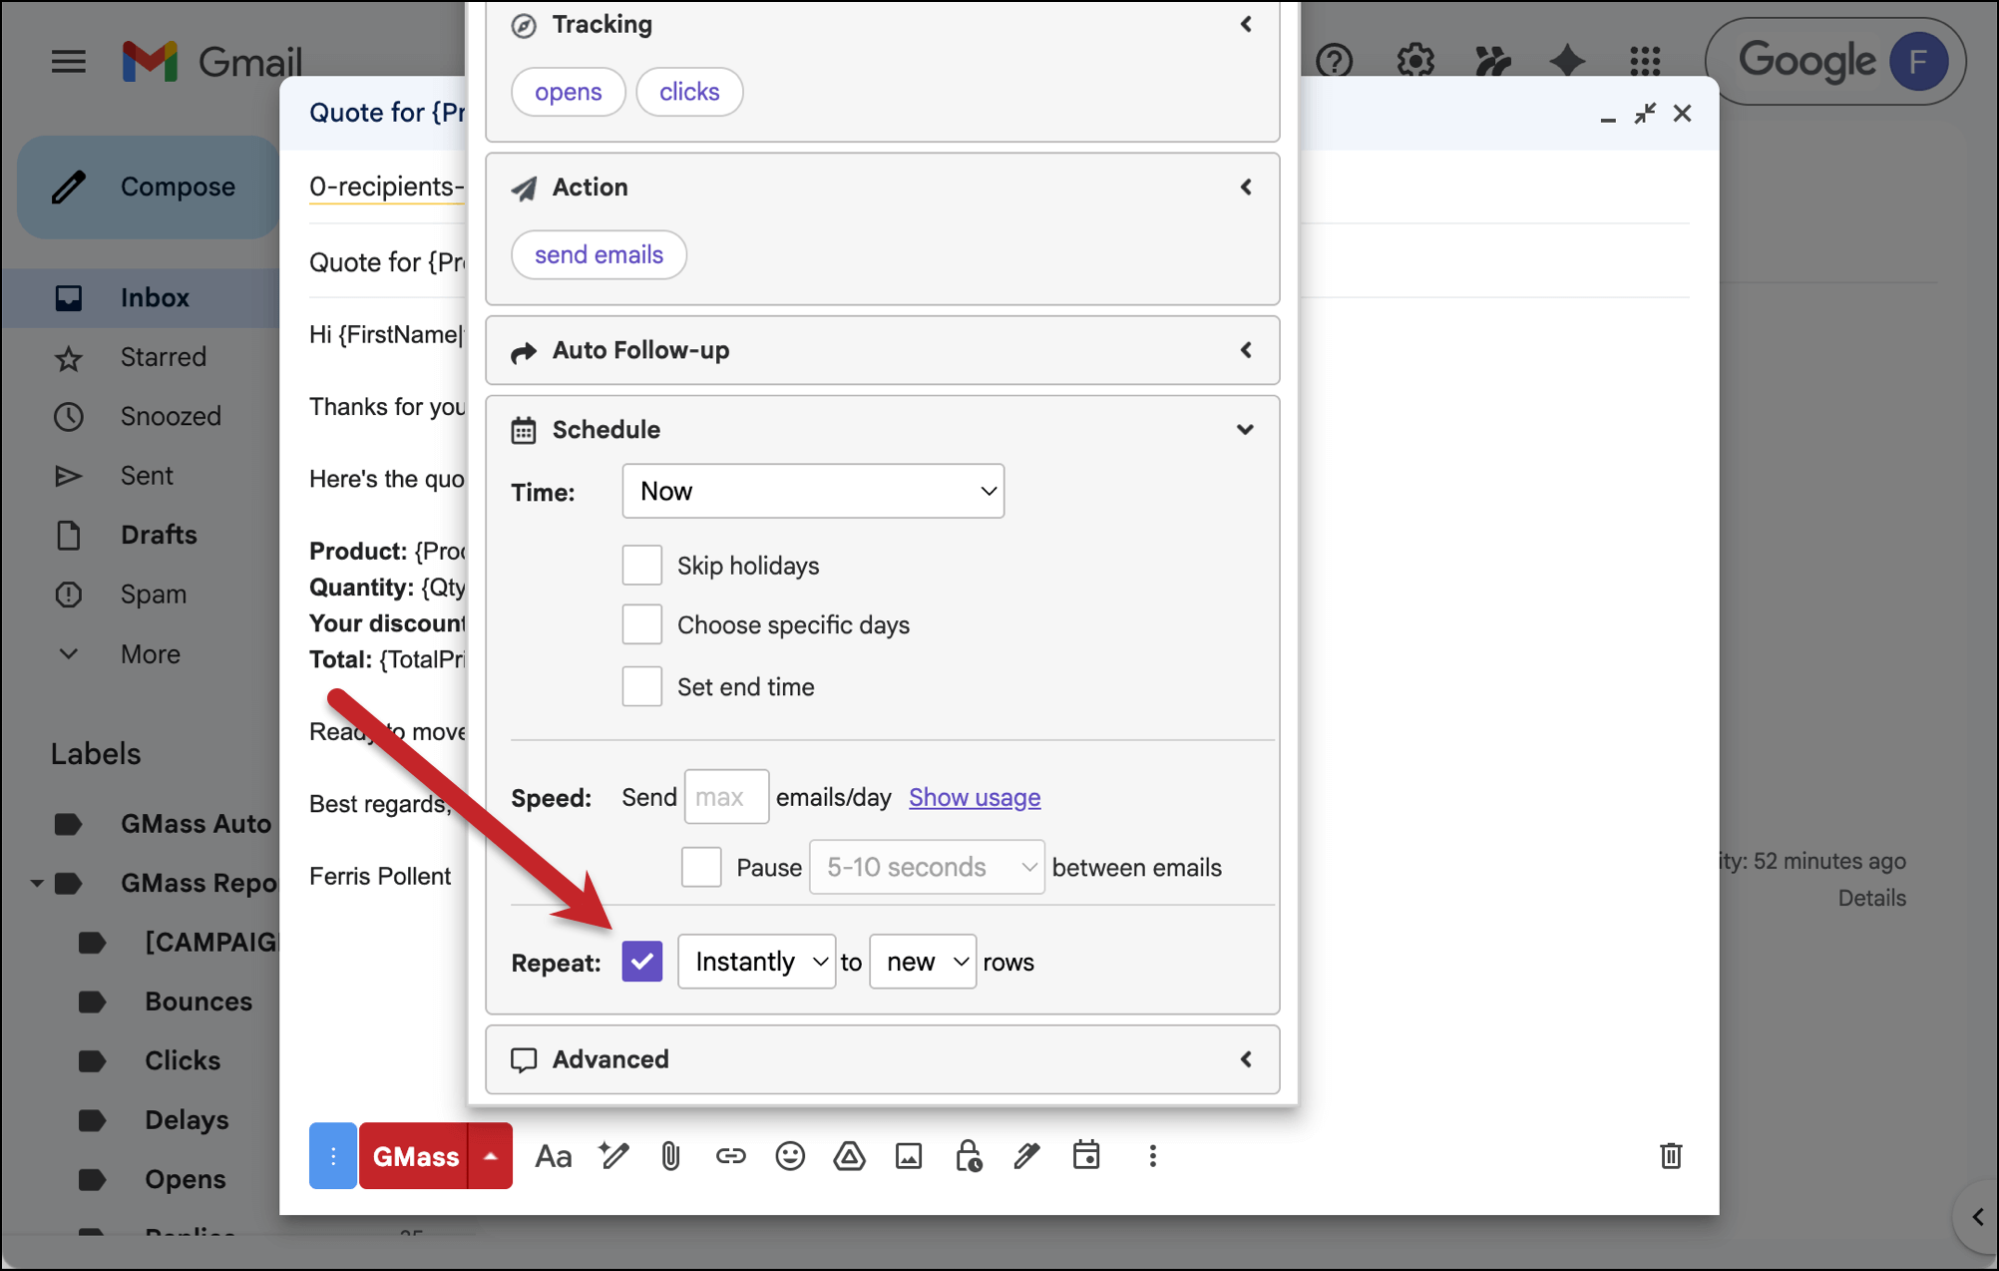The width and height of the screenshot is (1999, 1271).
Task: Click the Details link for account activity
Action: (1871, 898)
